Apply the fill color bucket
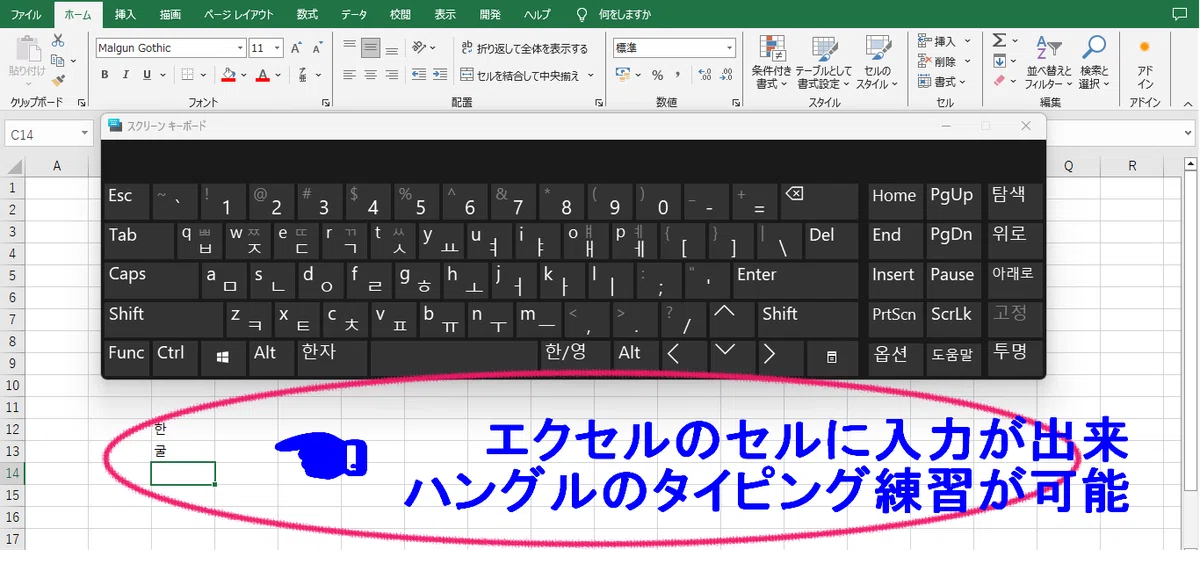Screen dimensions: 1200x571 (x=229, y=75)
